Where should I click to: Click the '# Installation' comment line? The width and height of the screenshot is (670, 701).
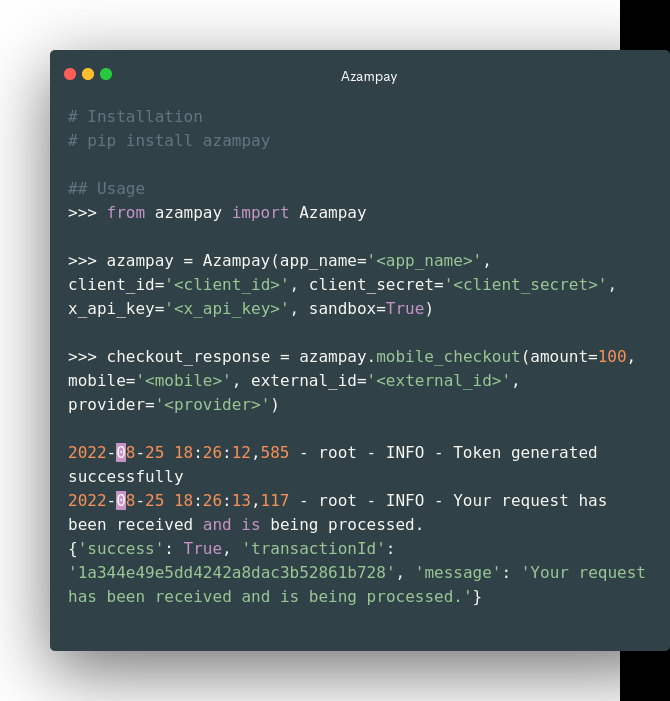[135, 117]
